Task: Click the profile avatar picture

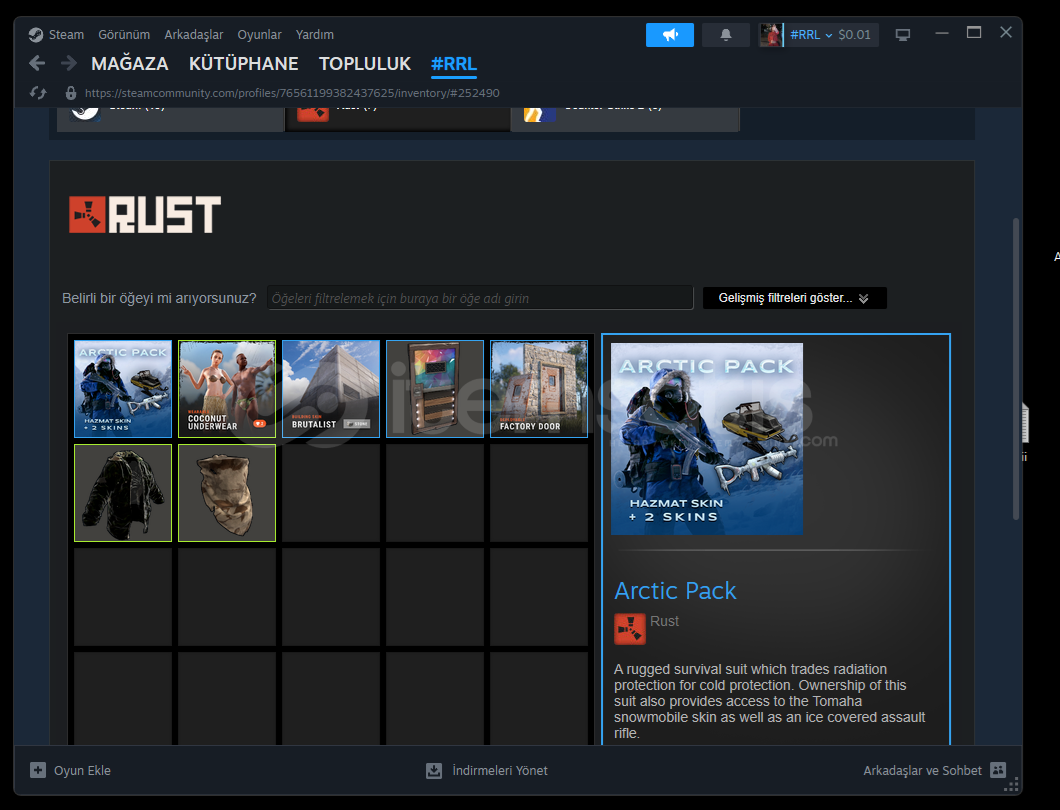Action: coord(770,34)
